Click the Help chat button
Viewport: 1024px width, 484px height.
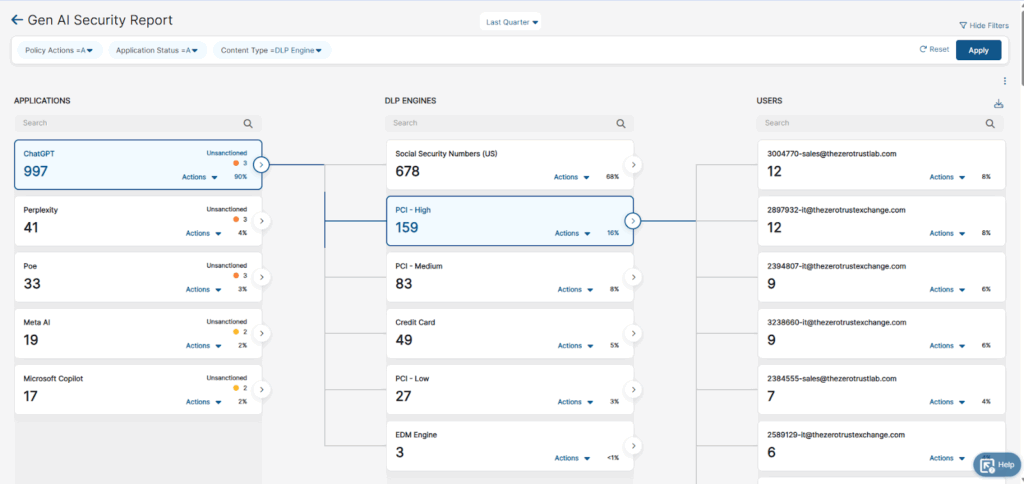tap(997, 464)
